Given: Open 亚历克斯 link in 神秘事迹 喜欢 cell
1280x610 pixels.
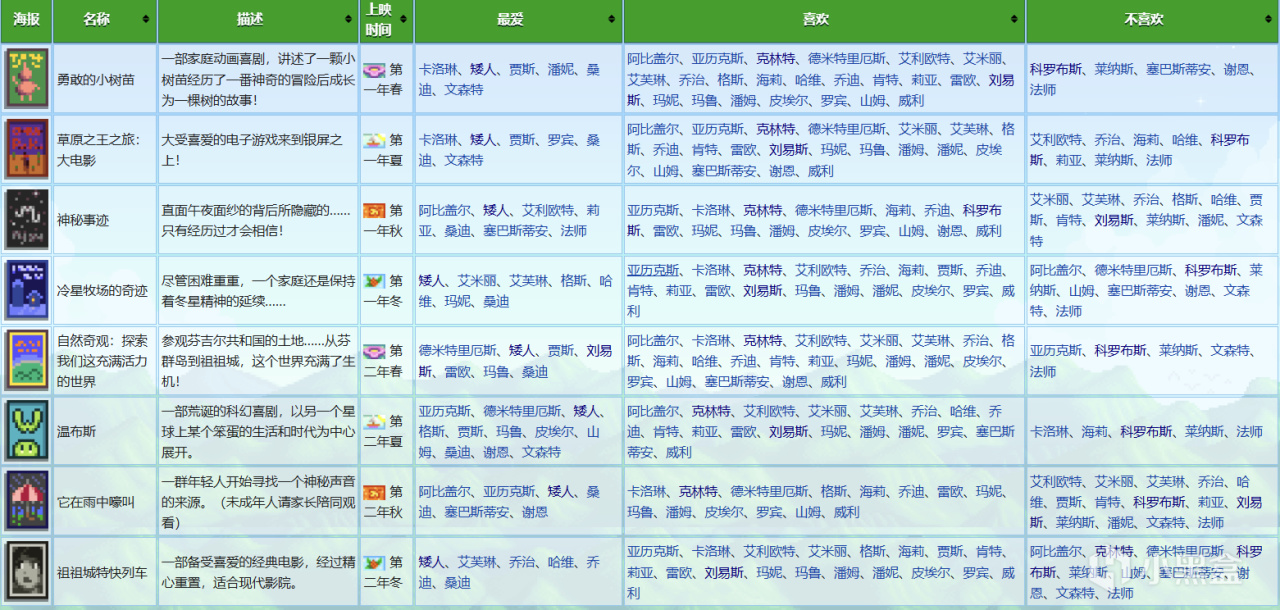Looking at the screenshot, I should [653, 211].
